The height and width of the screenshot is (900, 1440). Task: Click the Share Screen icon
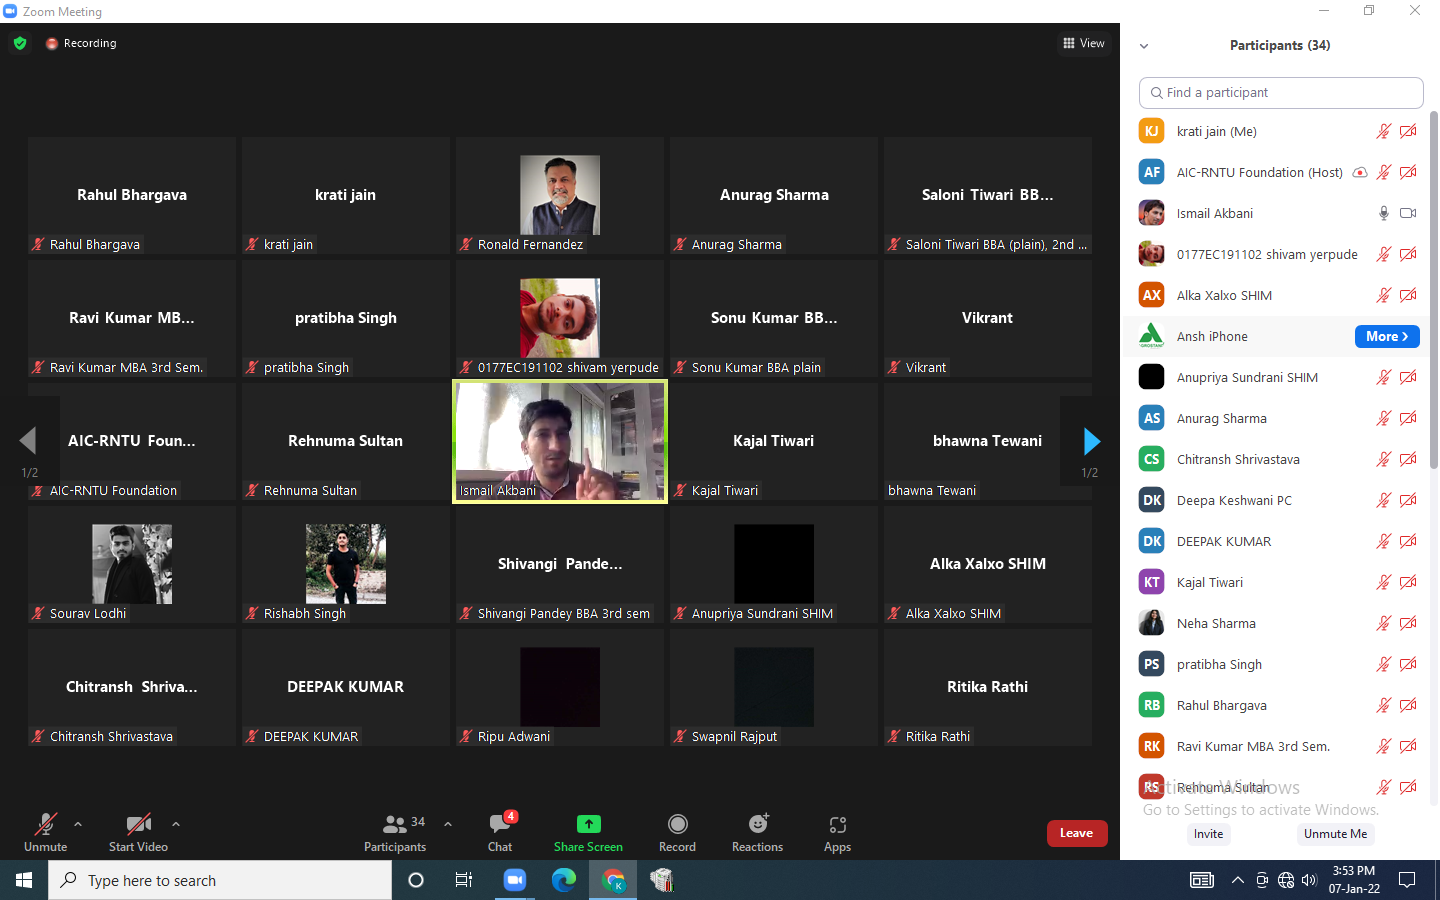coord(588,825)
